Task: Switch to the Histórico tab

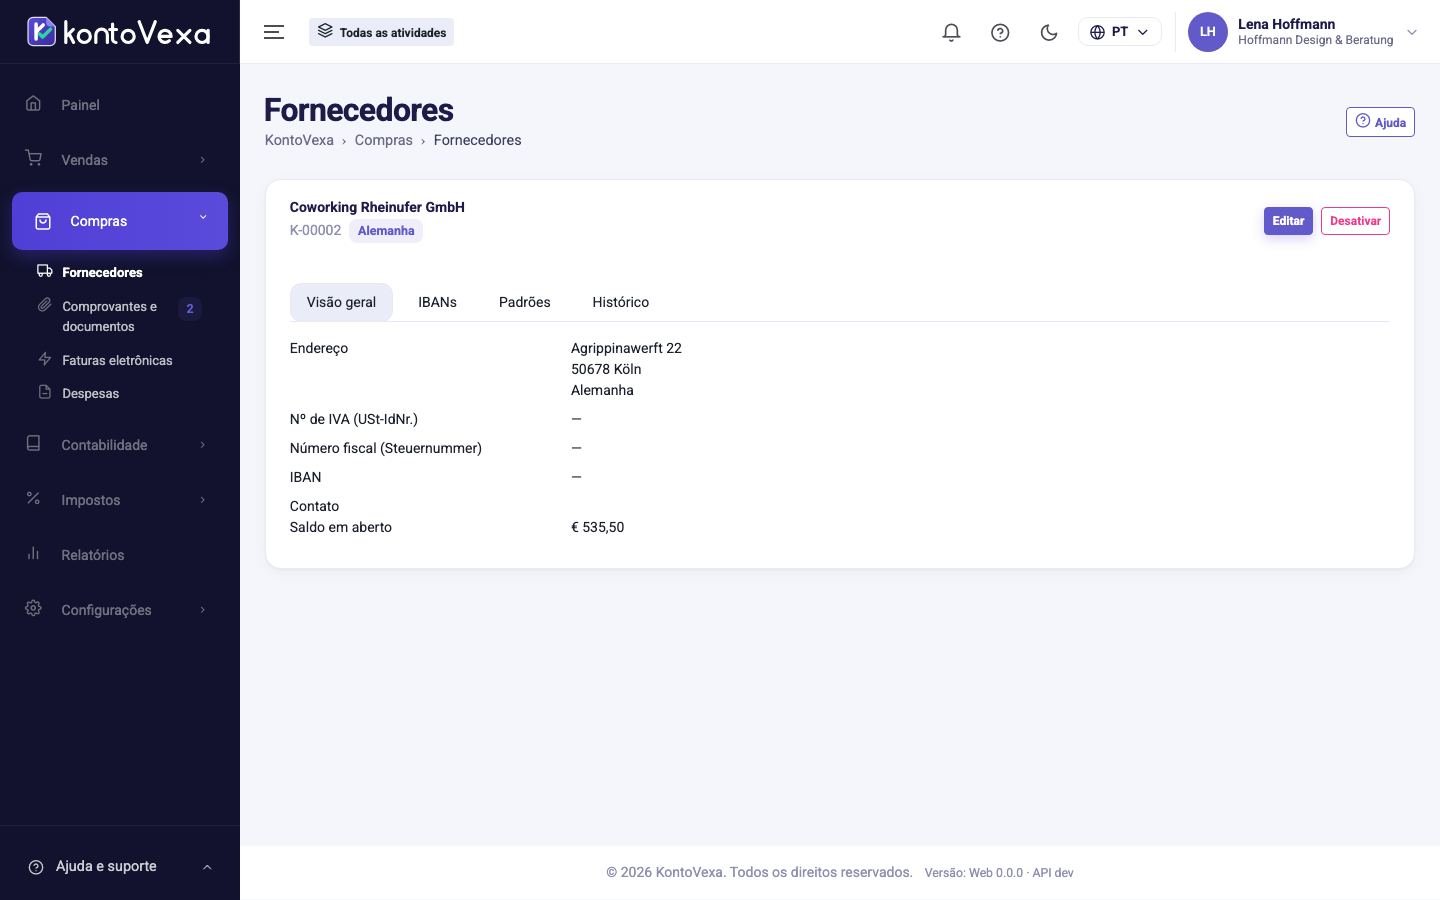Action: pos(620,302)
